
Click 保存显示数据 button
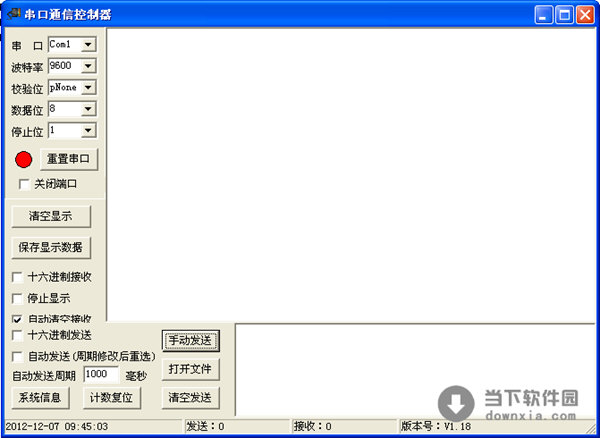tap(50, 247)
